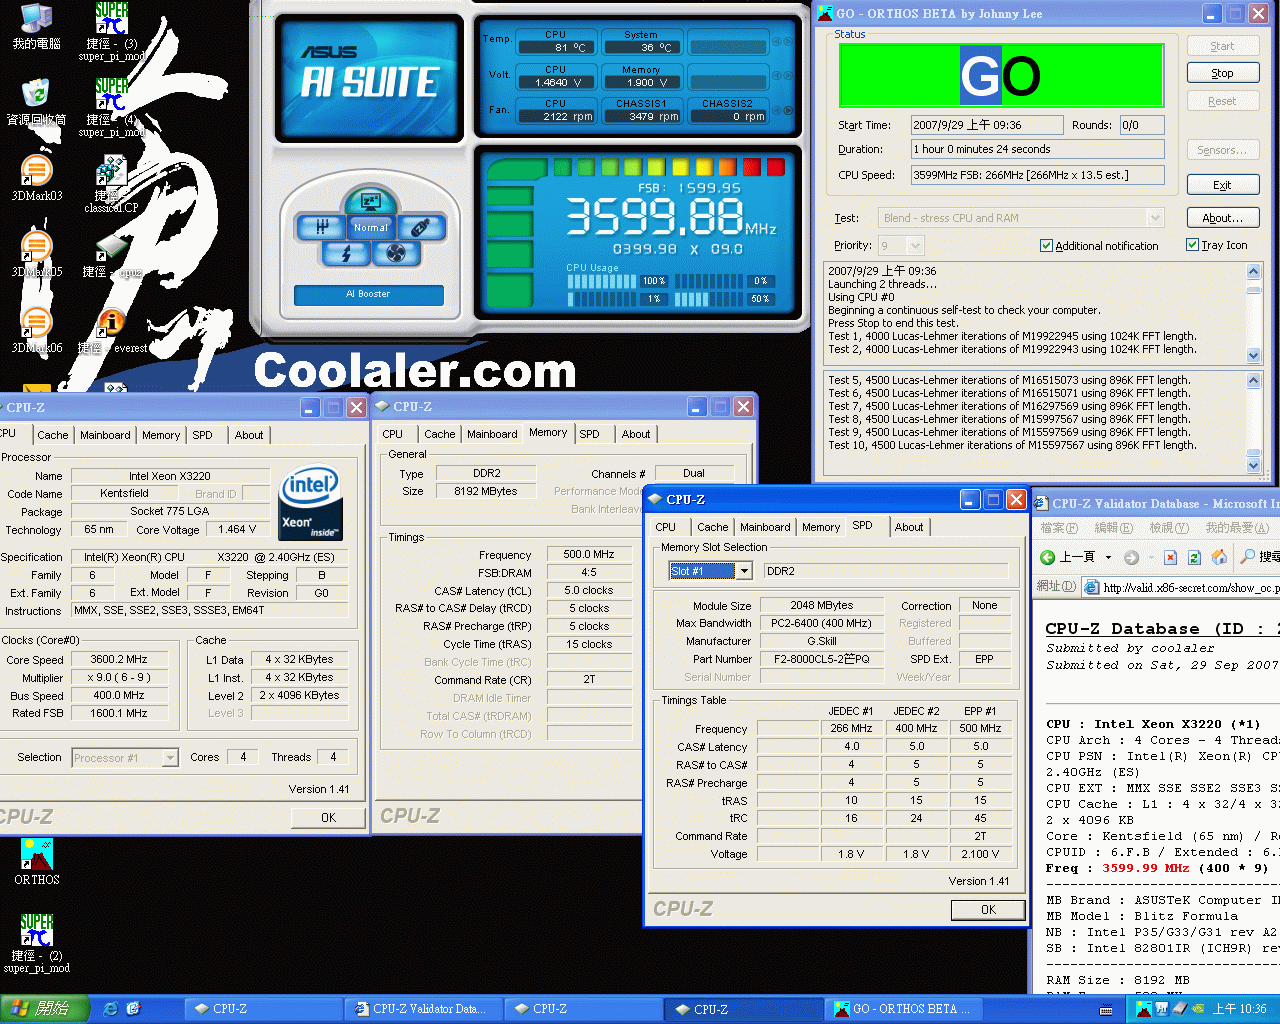Click lower ORTHOS log scrollbar down arrow
This screenshot has width=1280, height=1024.
click(1254, 465)
